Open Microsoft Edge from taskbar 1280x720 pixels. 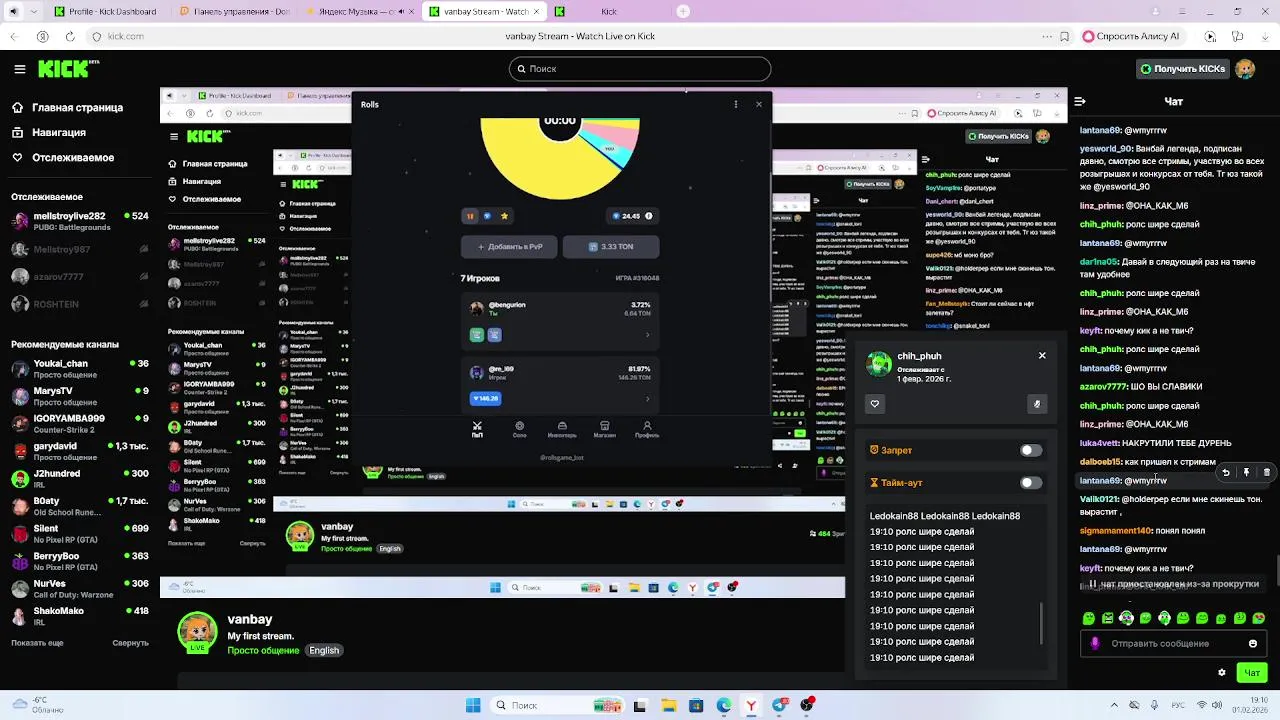724,705
